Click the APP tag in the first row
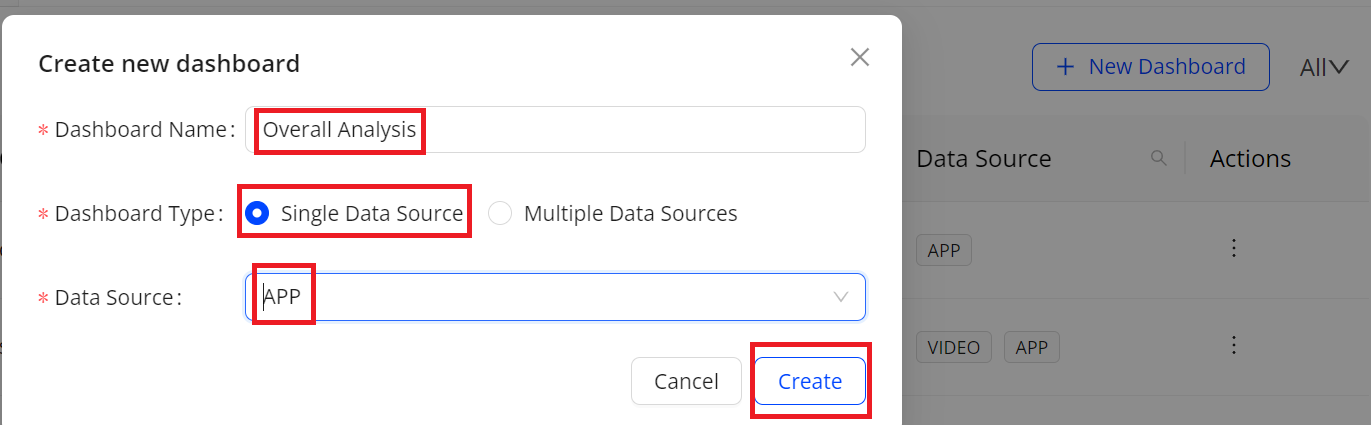Screen dimensions: 1371x425 coord(944,250)
